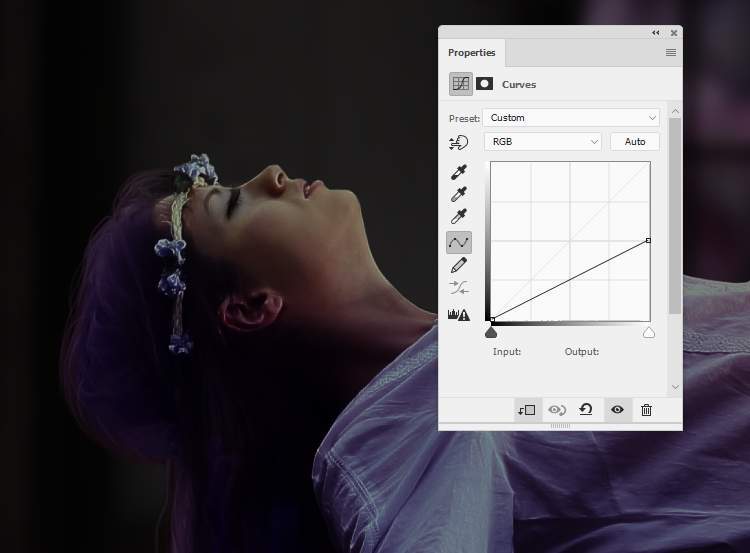Select the bottom-left curve control point
Image resolution: width=750 pixels, height=553 pixels.
coord(492,319)
